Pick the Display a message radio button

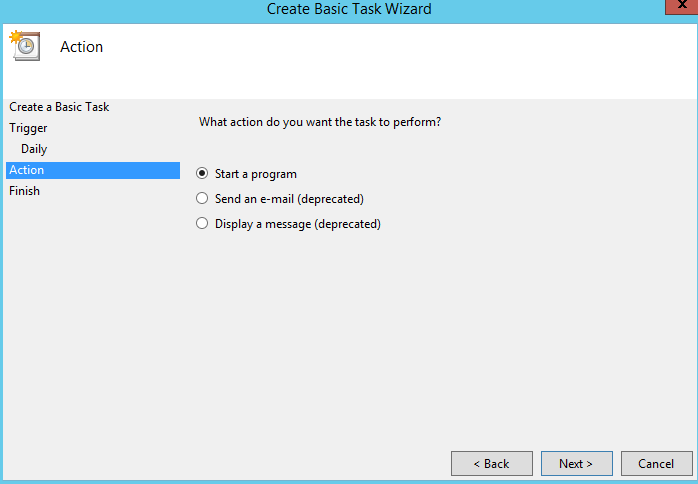[202, 224]
